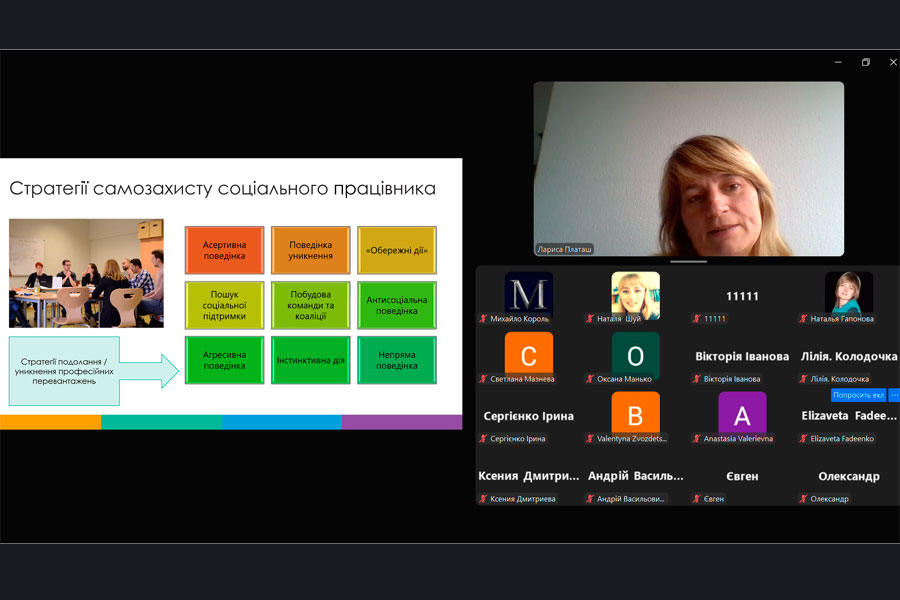The width and height of the screenshot is (900, 600).
Task: Click the large Олександр name
Action: [849, 476]
